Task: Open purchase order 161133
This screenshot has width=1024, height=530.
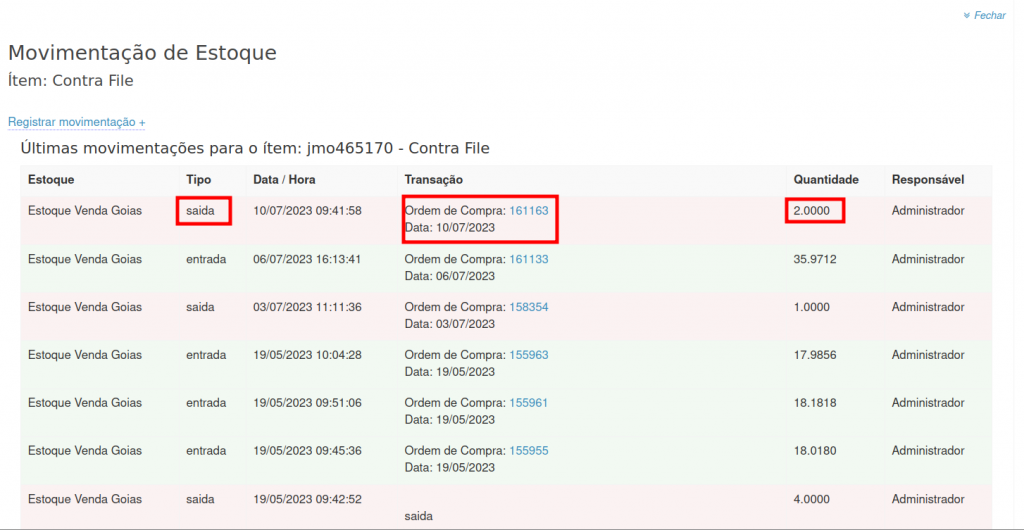Action: (x=529, y=259)
